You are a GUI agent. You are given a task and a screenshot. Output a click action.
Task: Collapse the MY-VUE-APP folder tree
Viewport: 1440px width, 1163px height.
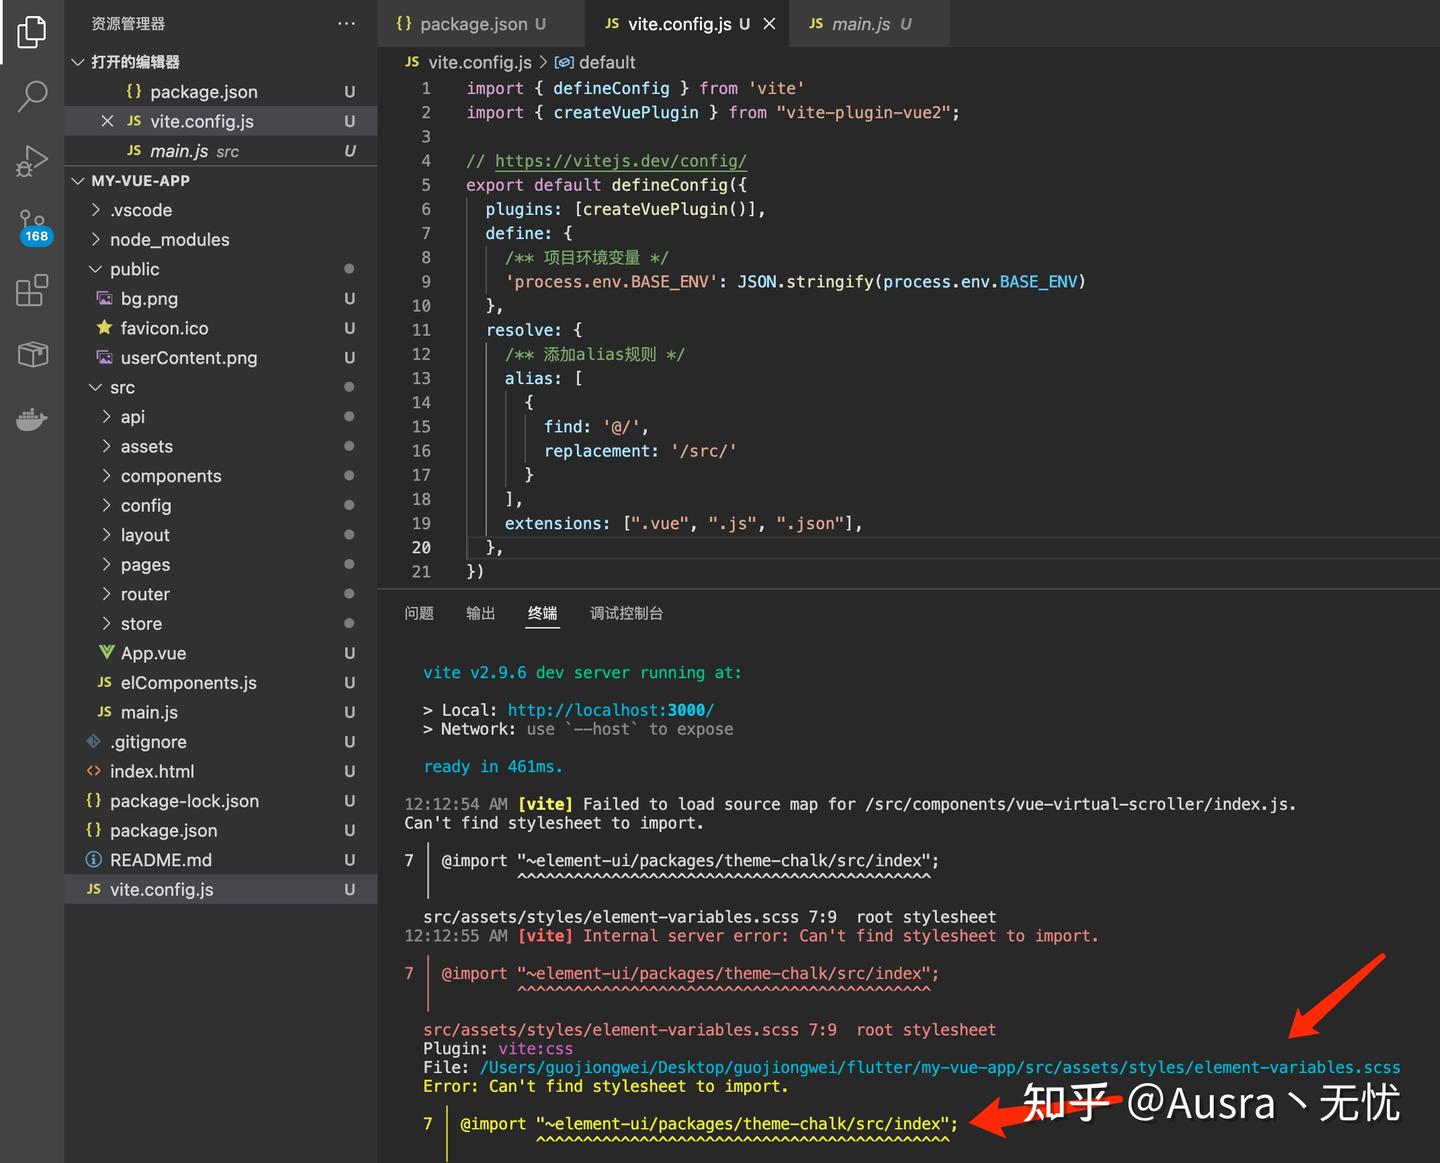pos(78,180)
